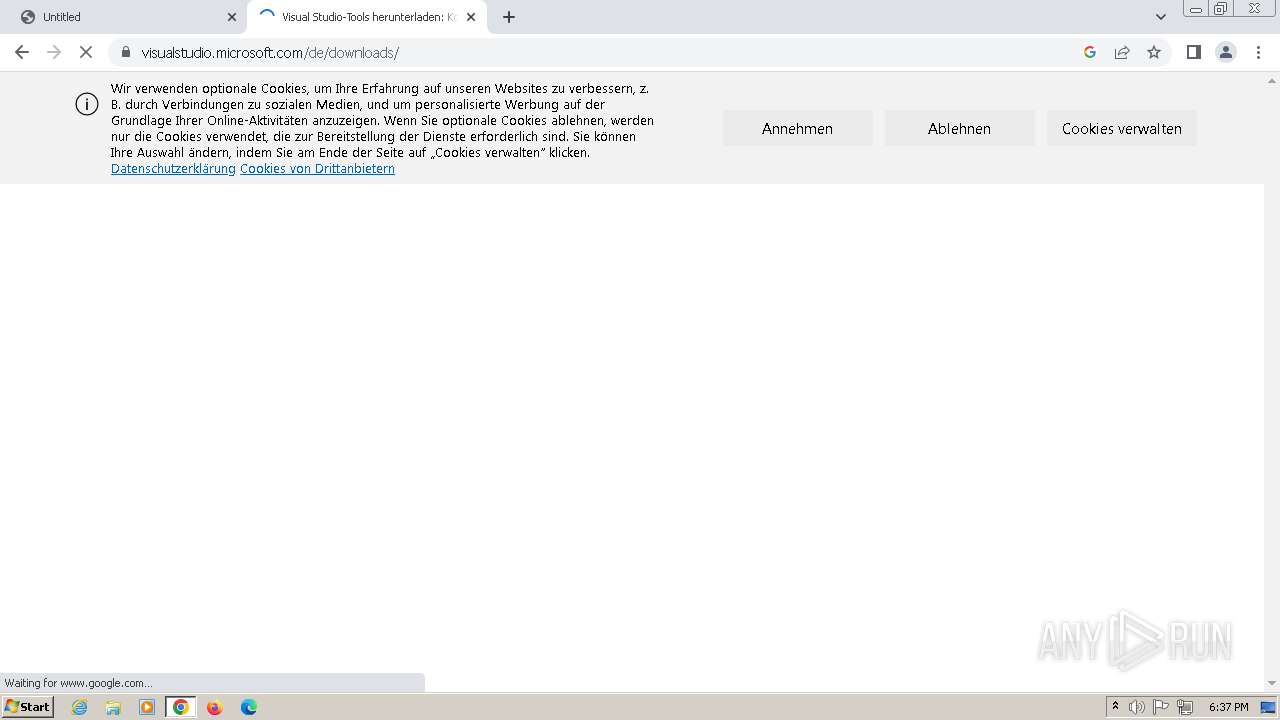Click the forward navigation arrow
1280x720 pixels.
(x=54, y=52)
